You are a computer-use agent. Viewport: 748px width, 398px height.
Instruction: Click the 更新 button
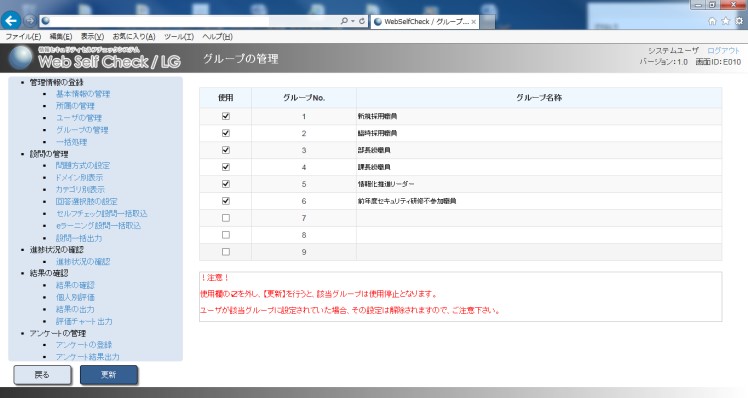109,375
